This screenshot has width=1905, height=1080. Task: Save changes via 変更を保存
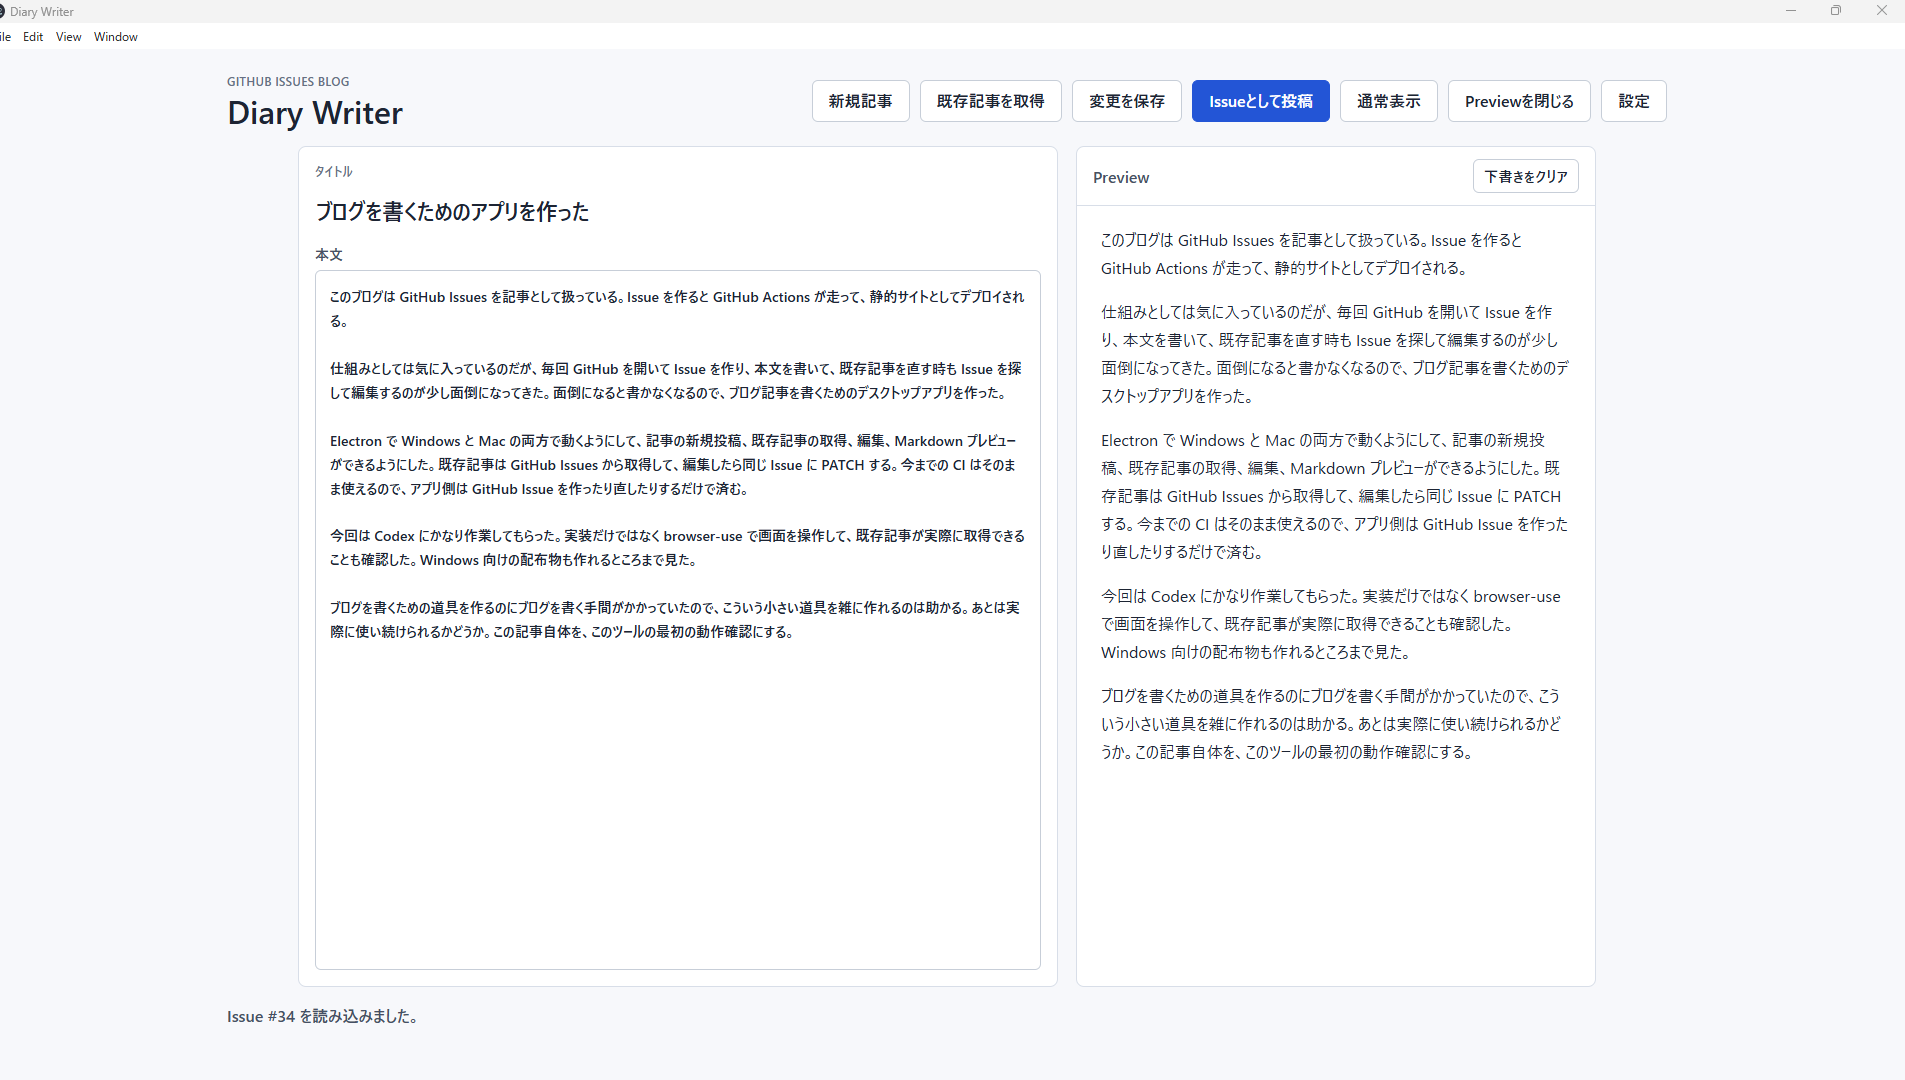click(x=1126, y=101)
